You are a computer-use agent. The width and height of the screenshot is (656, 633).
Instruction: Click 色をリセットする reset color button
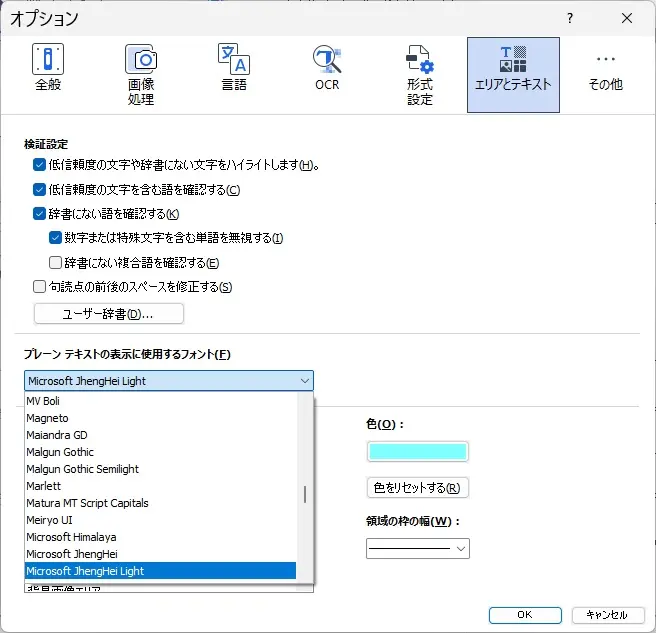click(418, 488)
